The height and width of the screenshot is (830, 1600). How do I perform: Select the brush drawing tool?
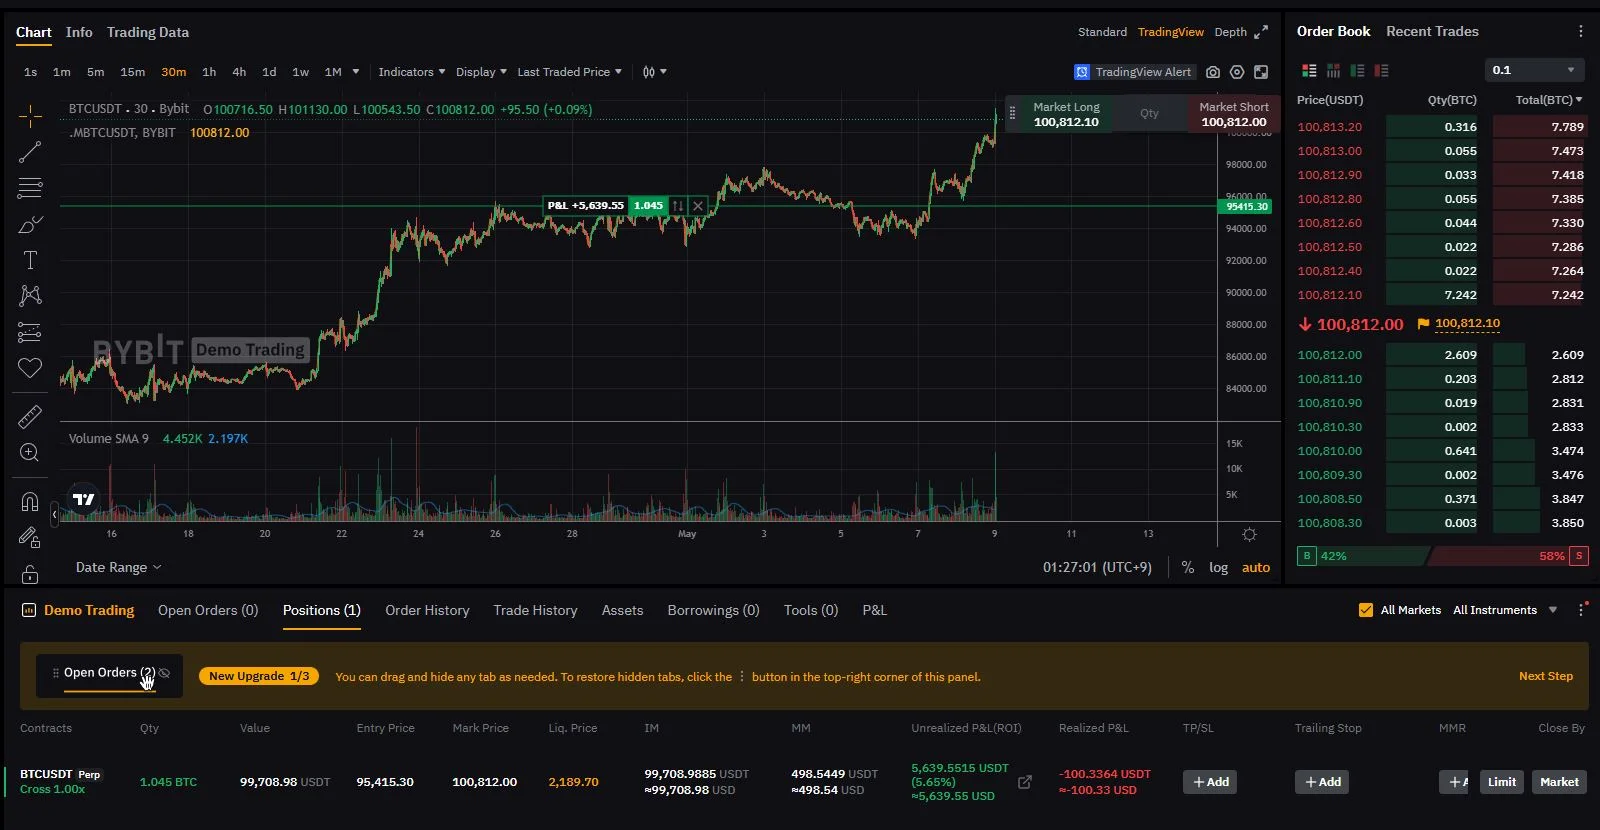tap(30, 224)
